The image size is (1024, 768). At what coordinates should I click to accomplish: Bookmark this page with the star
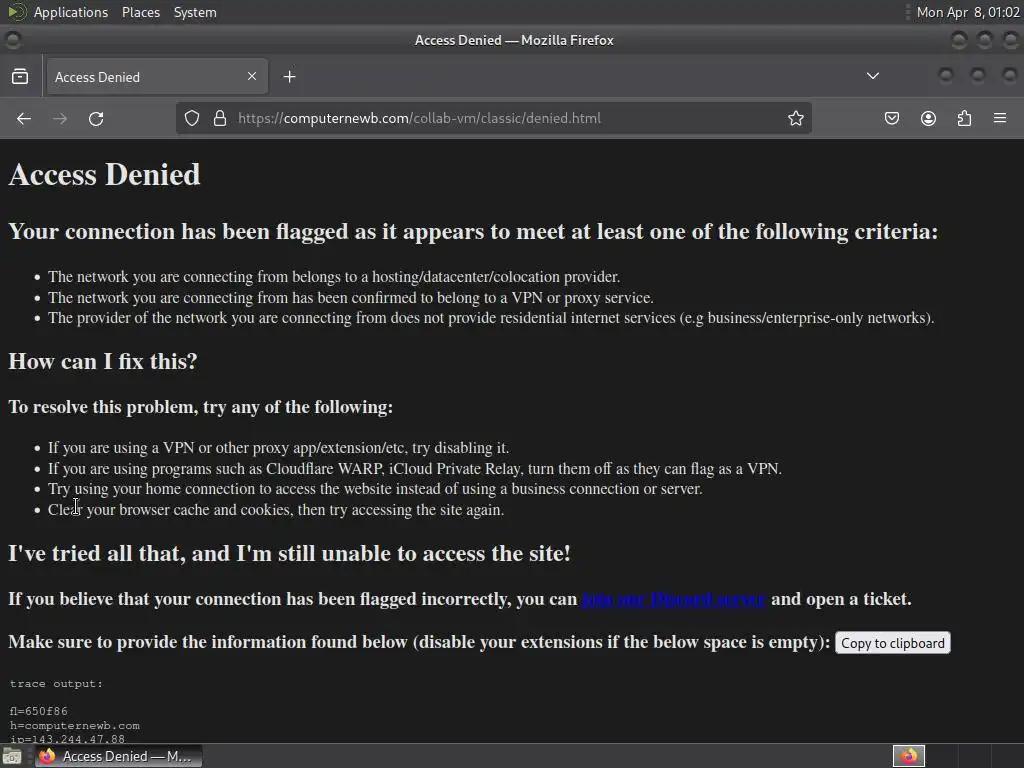[795, 118]
